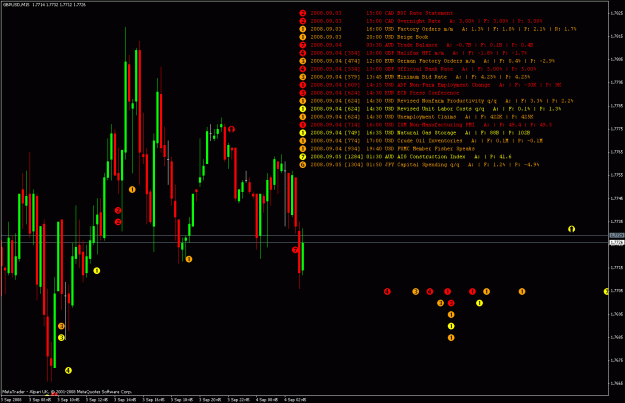
Task: Click the red bullet beside CAD Overnight Rate
Action: pyautogui.click(x=303, y=21)
